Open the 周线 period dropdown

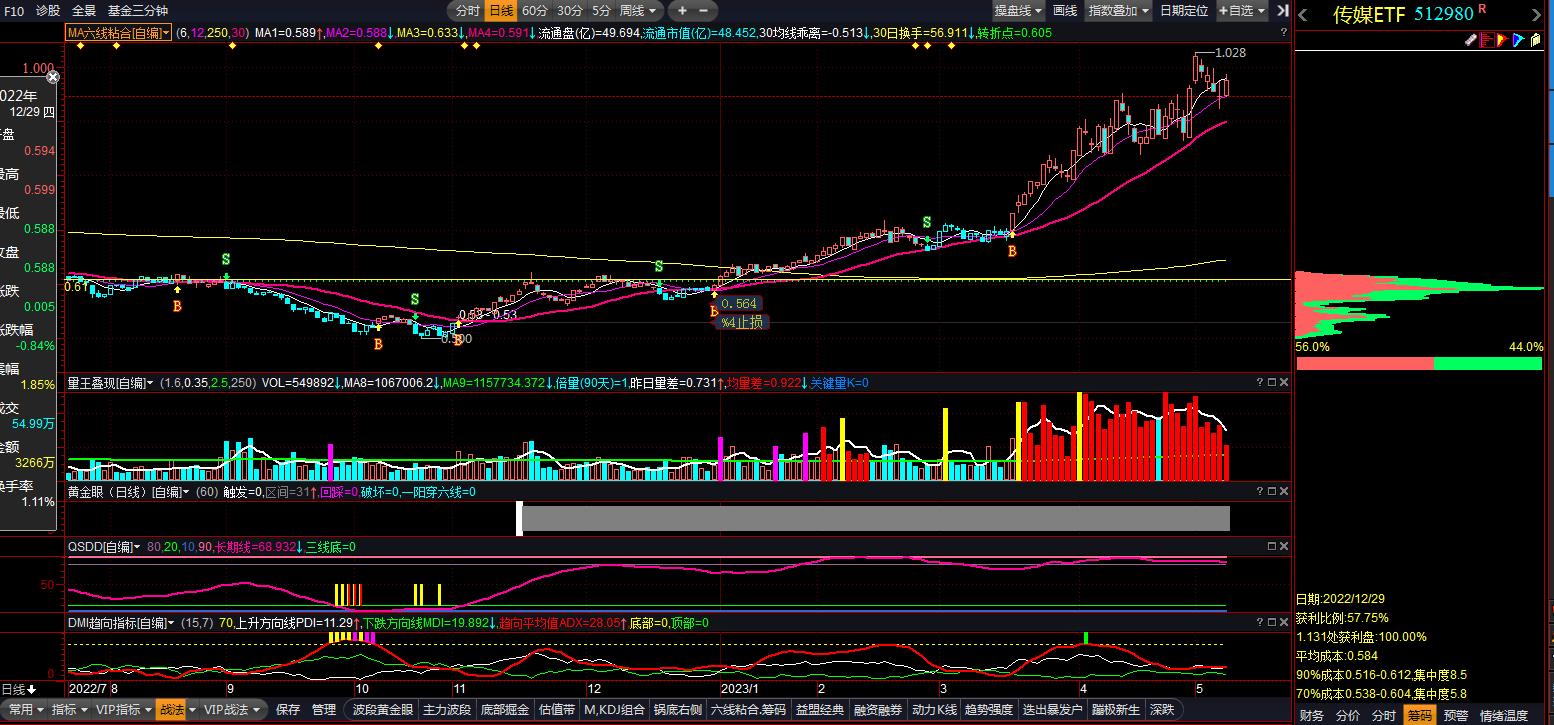point(636,11)
